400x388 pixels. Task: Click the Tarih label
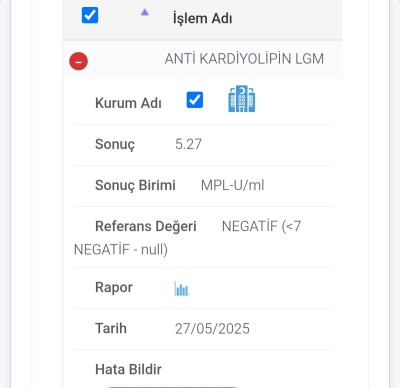[111, 328]
